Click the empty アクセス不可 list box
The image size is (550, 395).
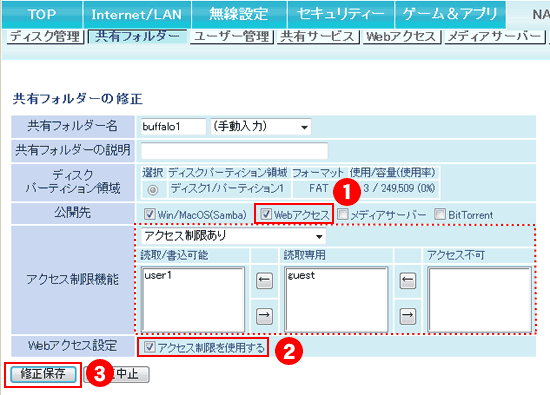tap(479, 300)
